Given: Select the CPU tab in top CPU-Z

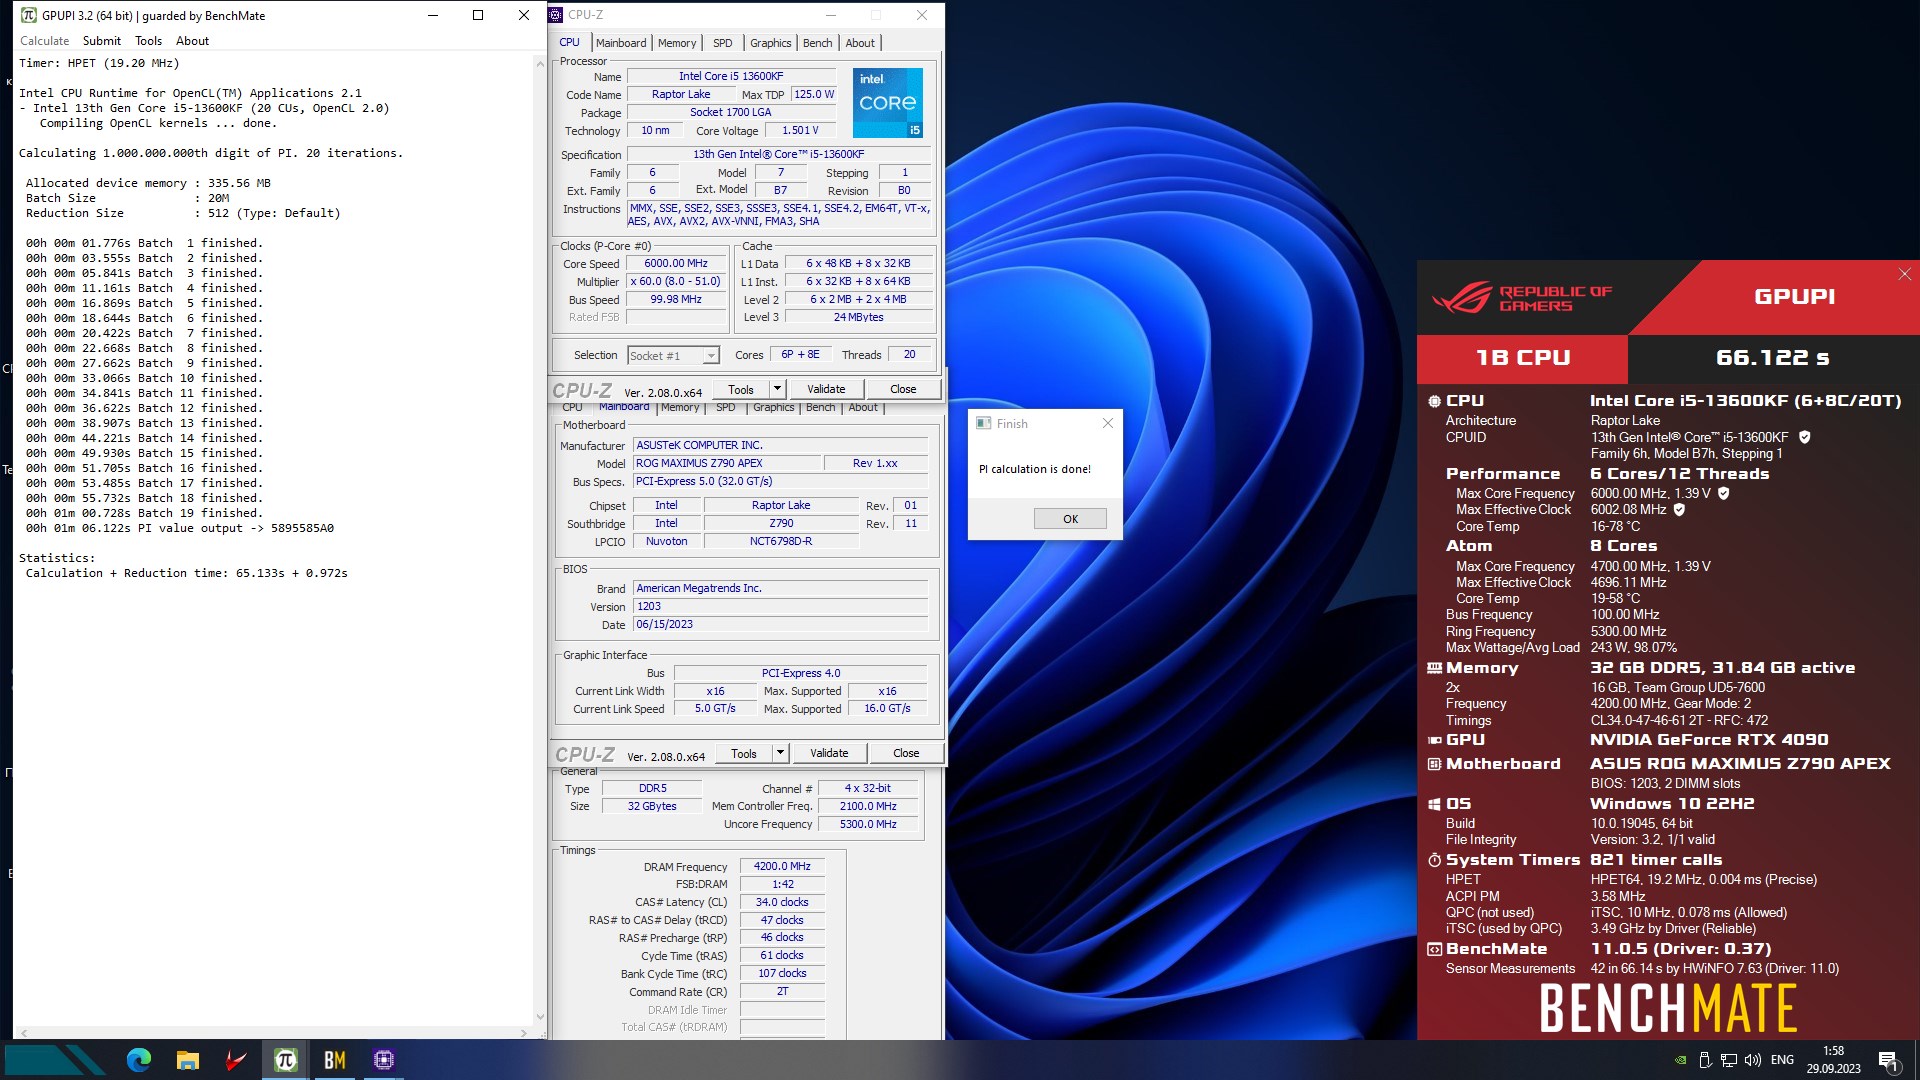Looking at the screenshot, I should coord(569,42).
